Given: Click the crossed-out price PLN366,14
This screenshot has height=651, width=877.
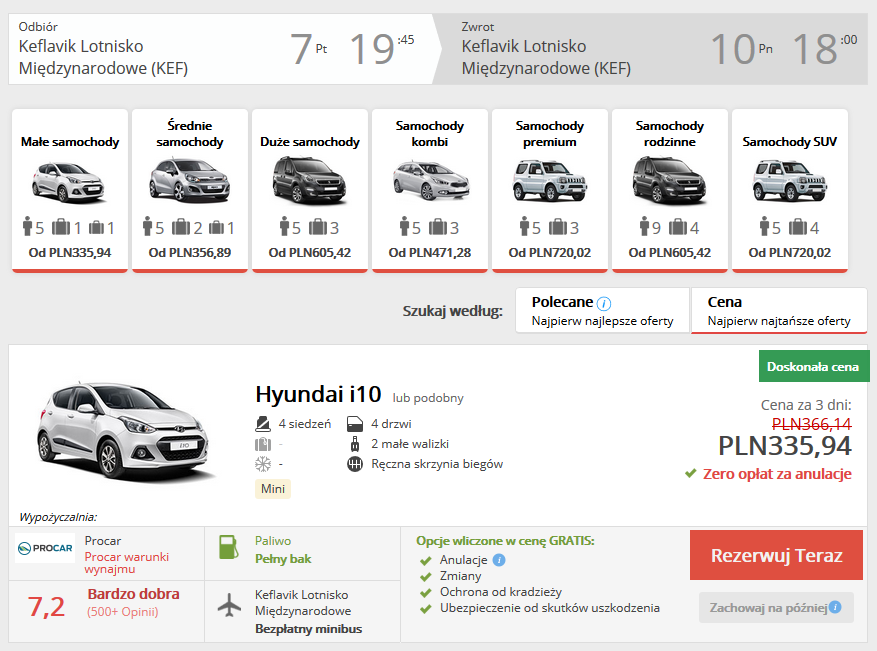Looking at the screenshot, I should point(812,424).
